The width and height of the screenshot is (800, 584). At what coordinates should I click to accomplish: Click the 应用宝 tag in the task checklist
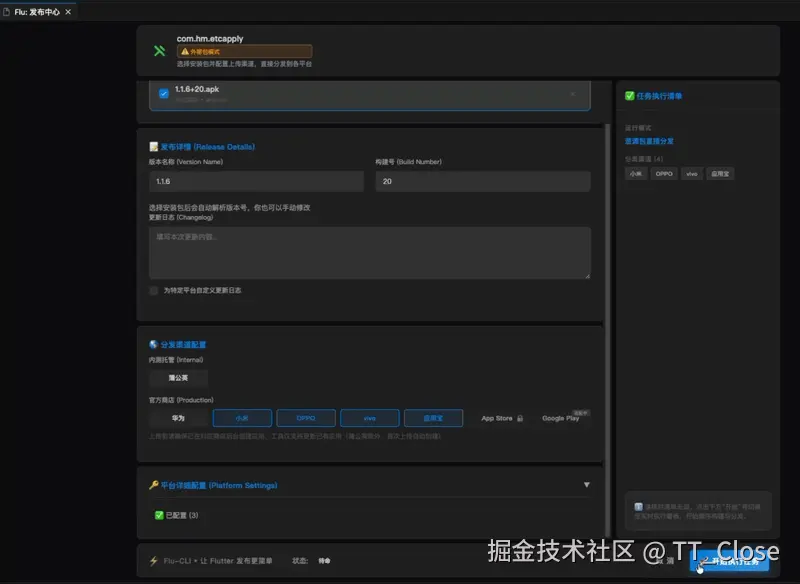[x=720, y=174]
